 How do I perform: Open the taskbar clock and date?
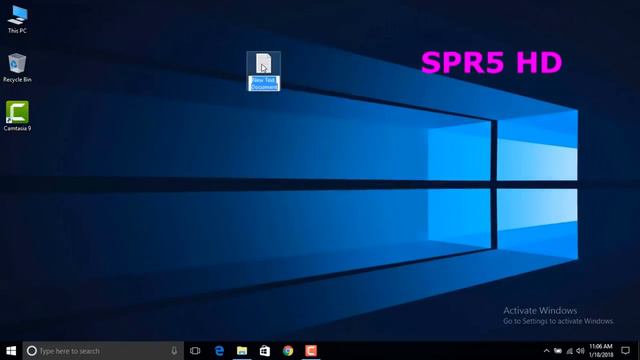[601, 351]
